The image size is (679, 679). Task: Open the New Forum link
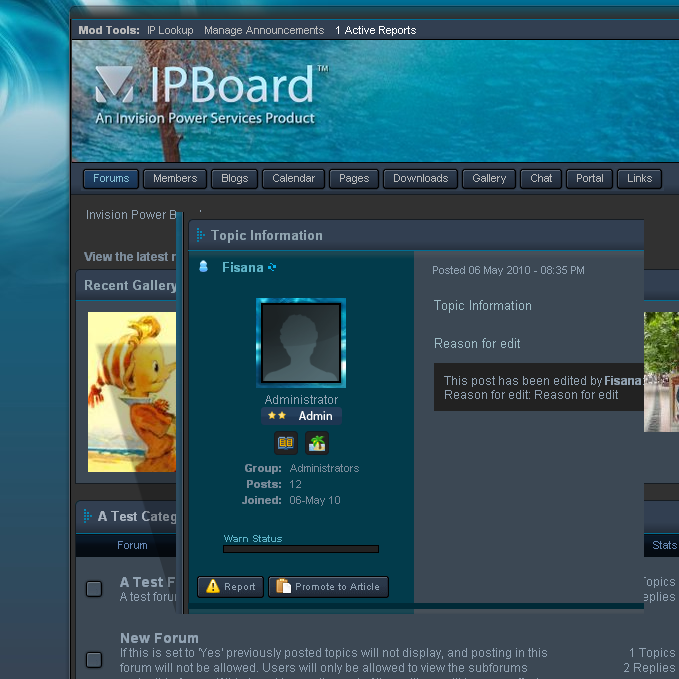(x=159, y=638)
